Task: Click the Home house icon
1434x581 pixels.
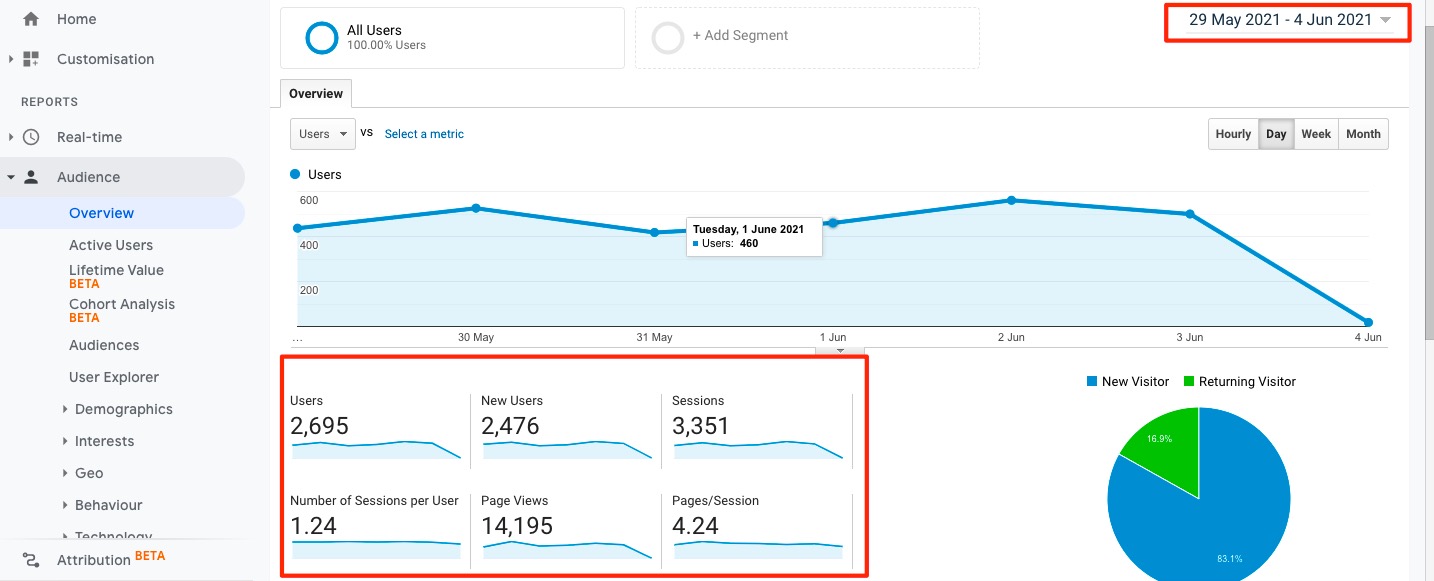Action: (x=31, y=19)
